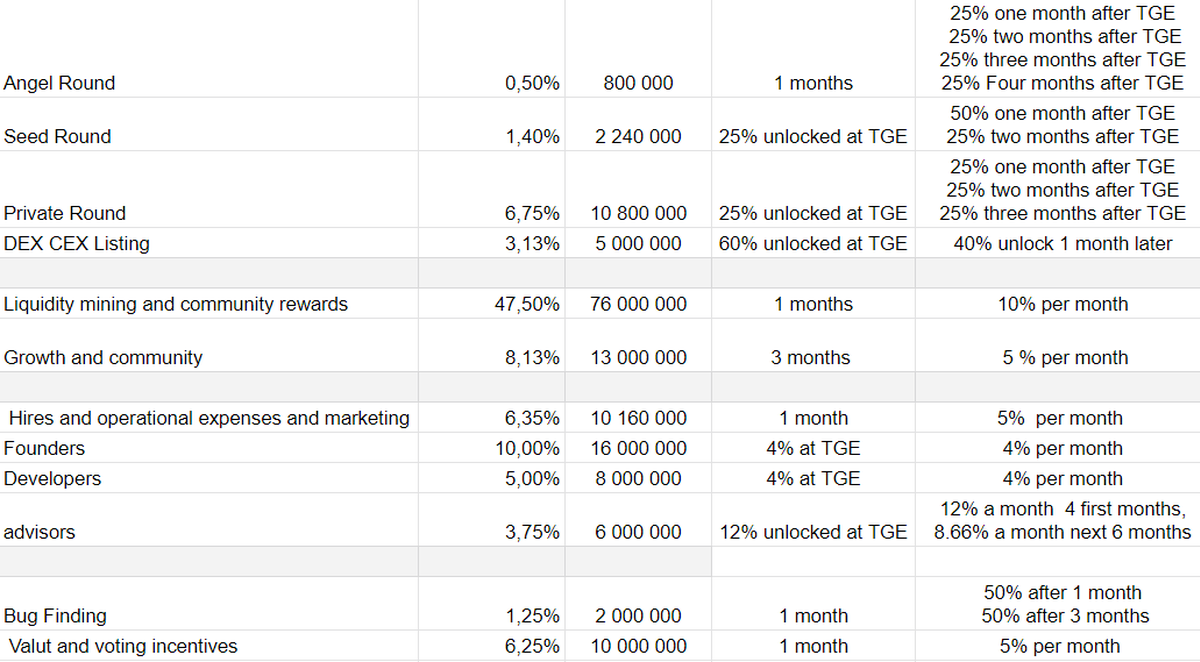Select the "DEX CEX Listing" cell
1200x662 pixels.
pyautogui.click(x=77, y=243)
